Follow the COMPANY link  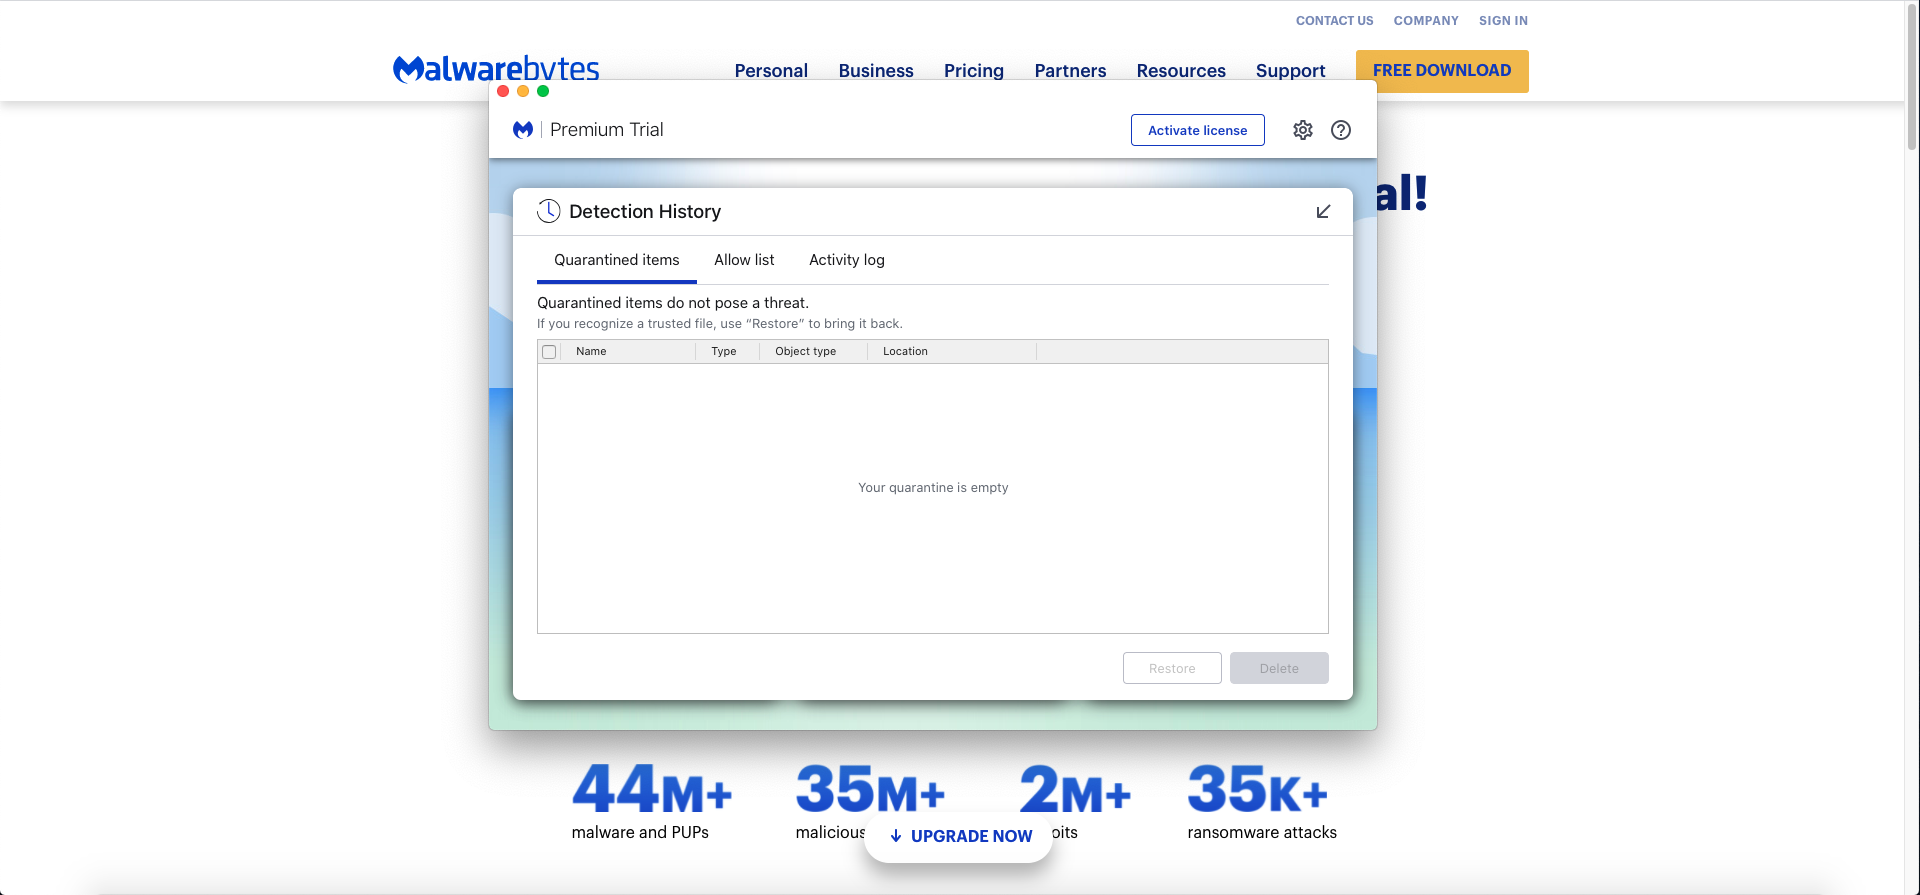[1426, 21]
